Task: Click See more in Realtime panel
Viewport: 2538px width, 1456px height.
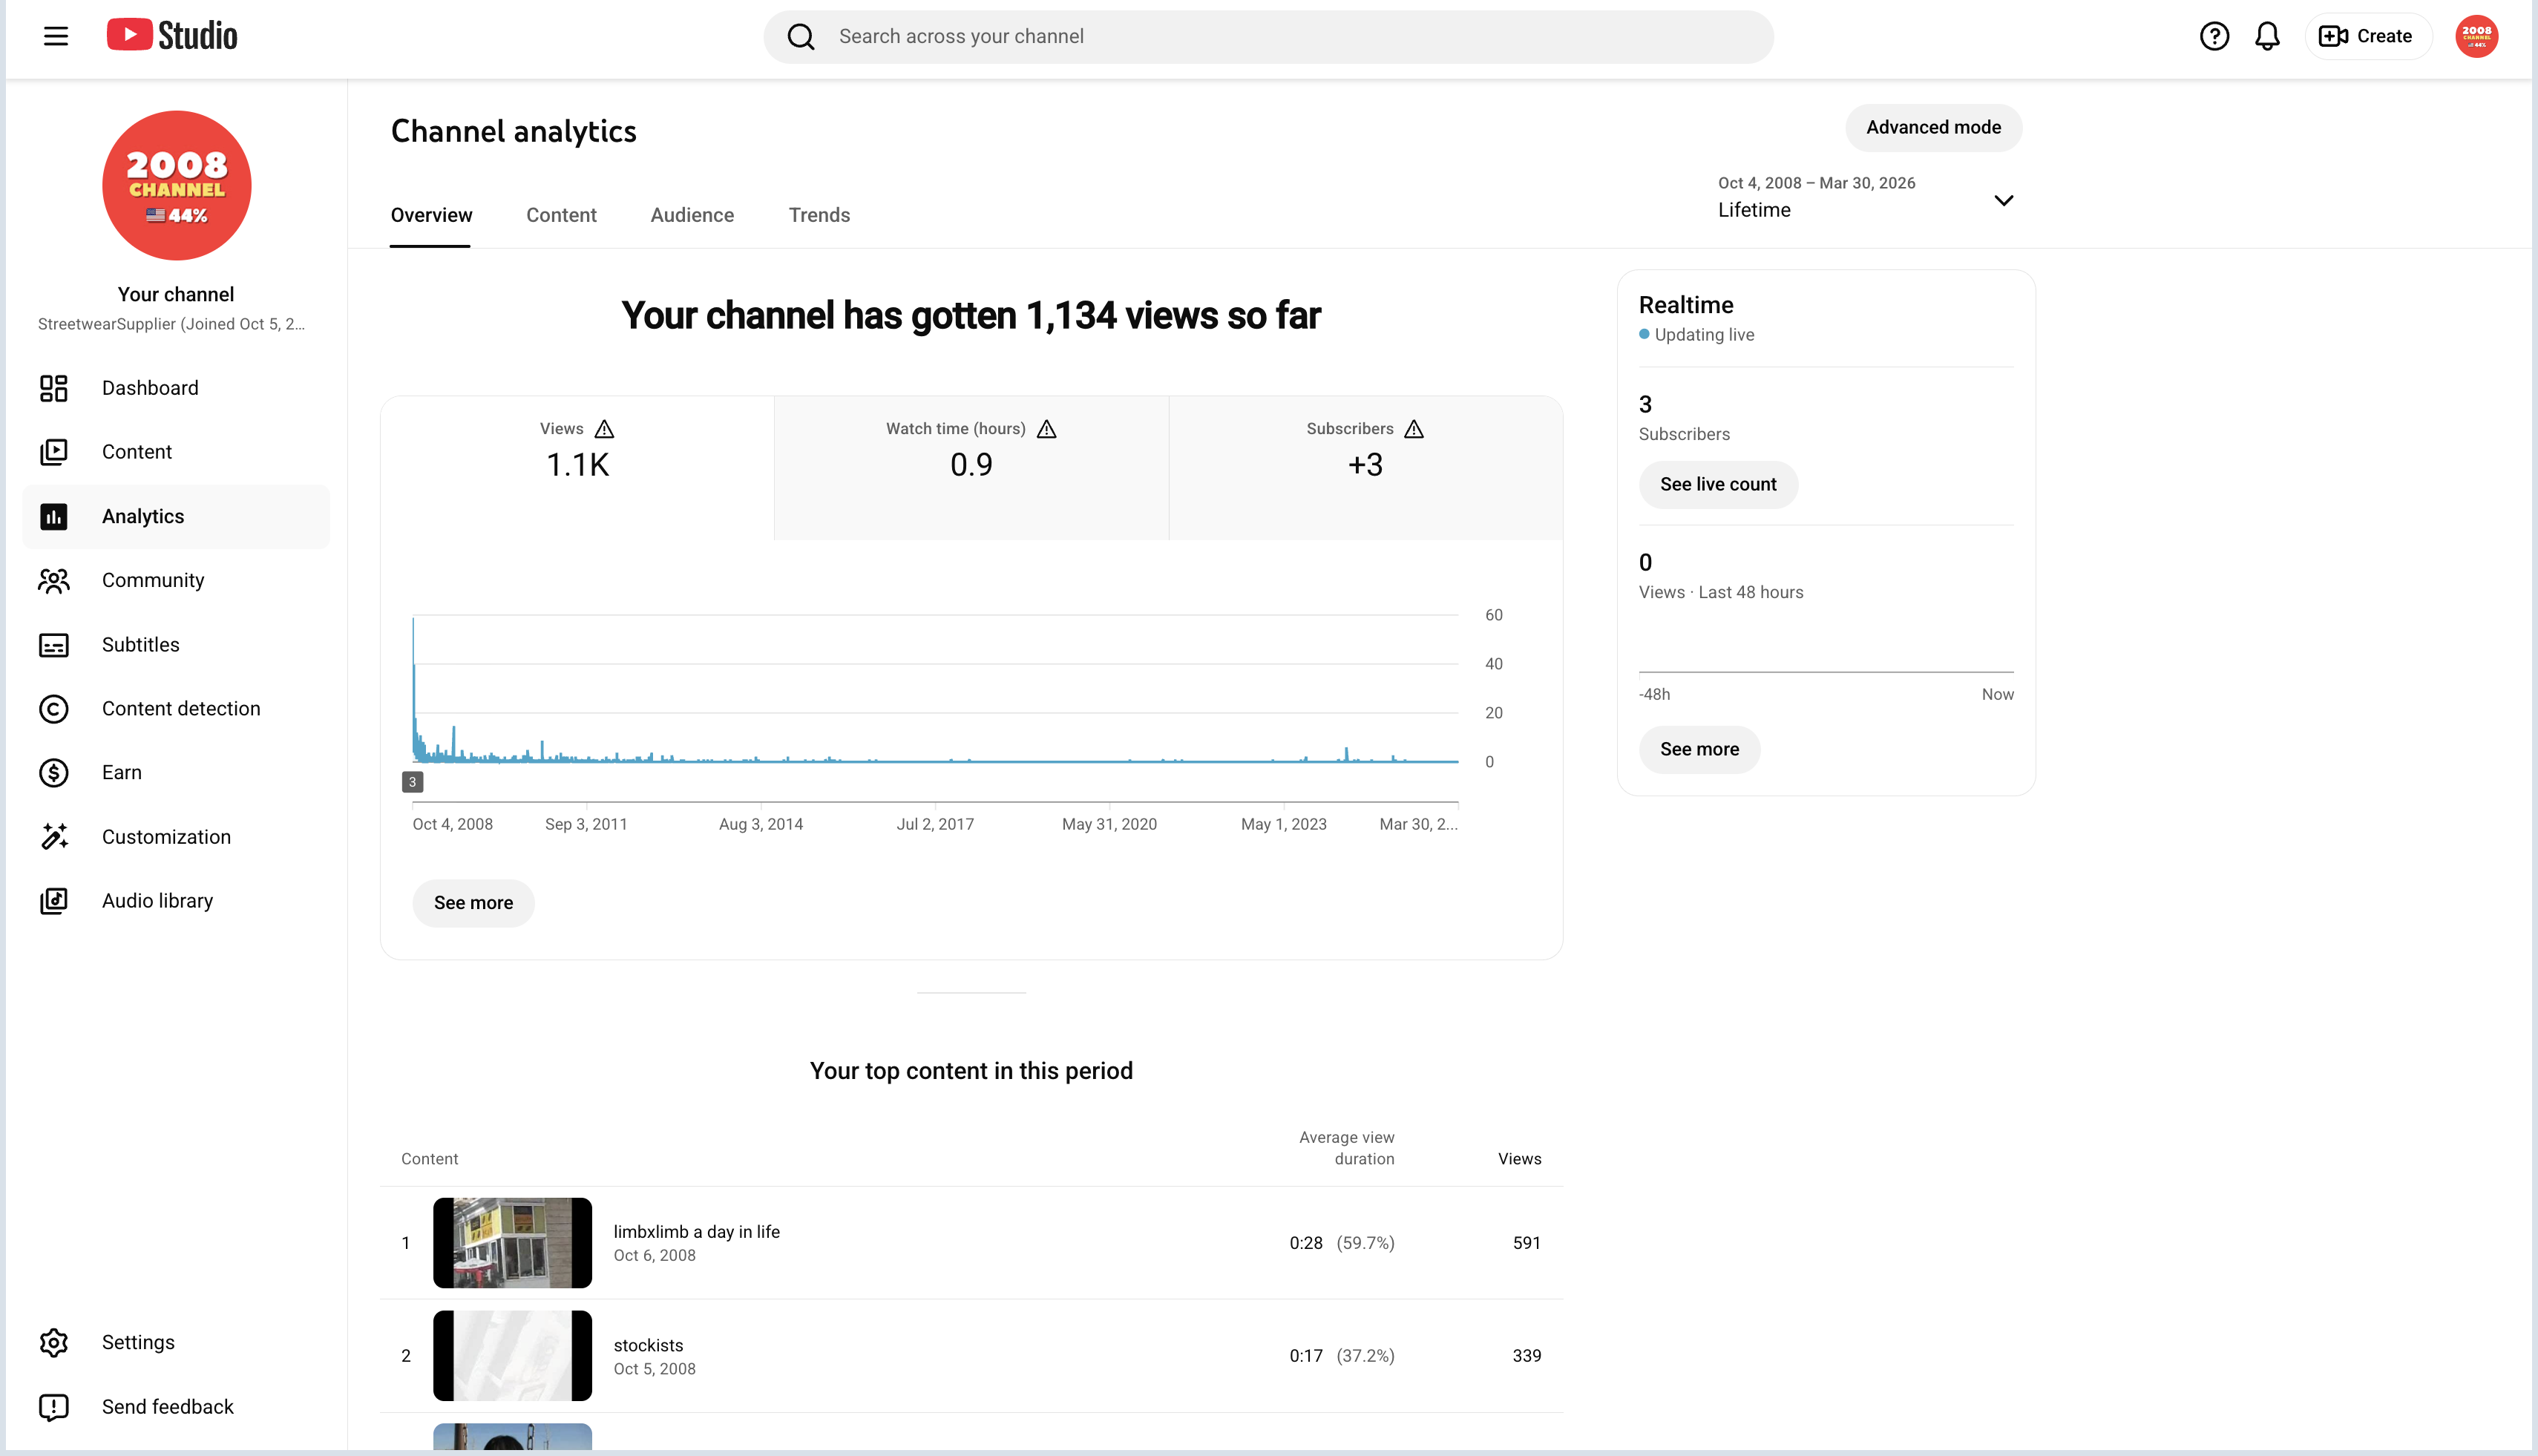Action: click(1699, 750)
